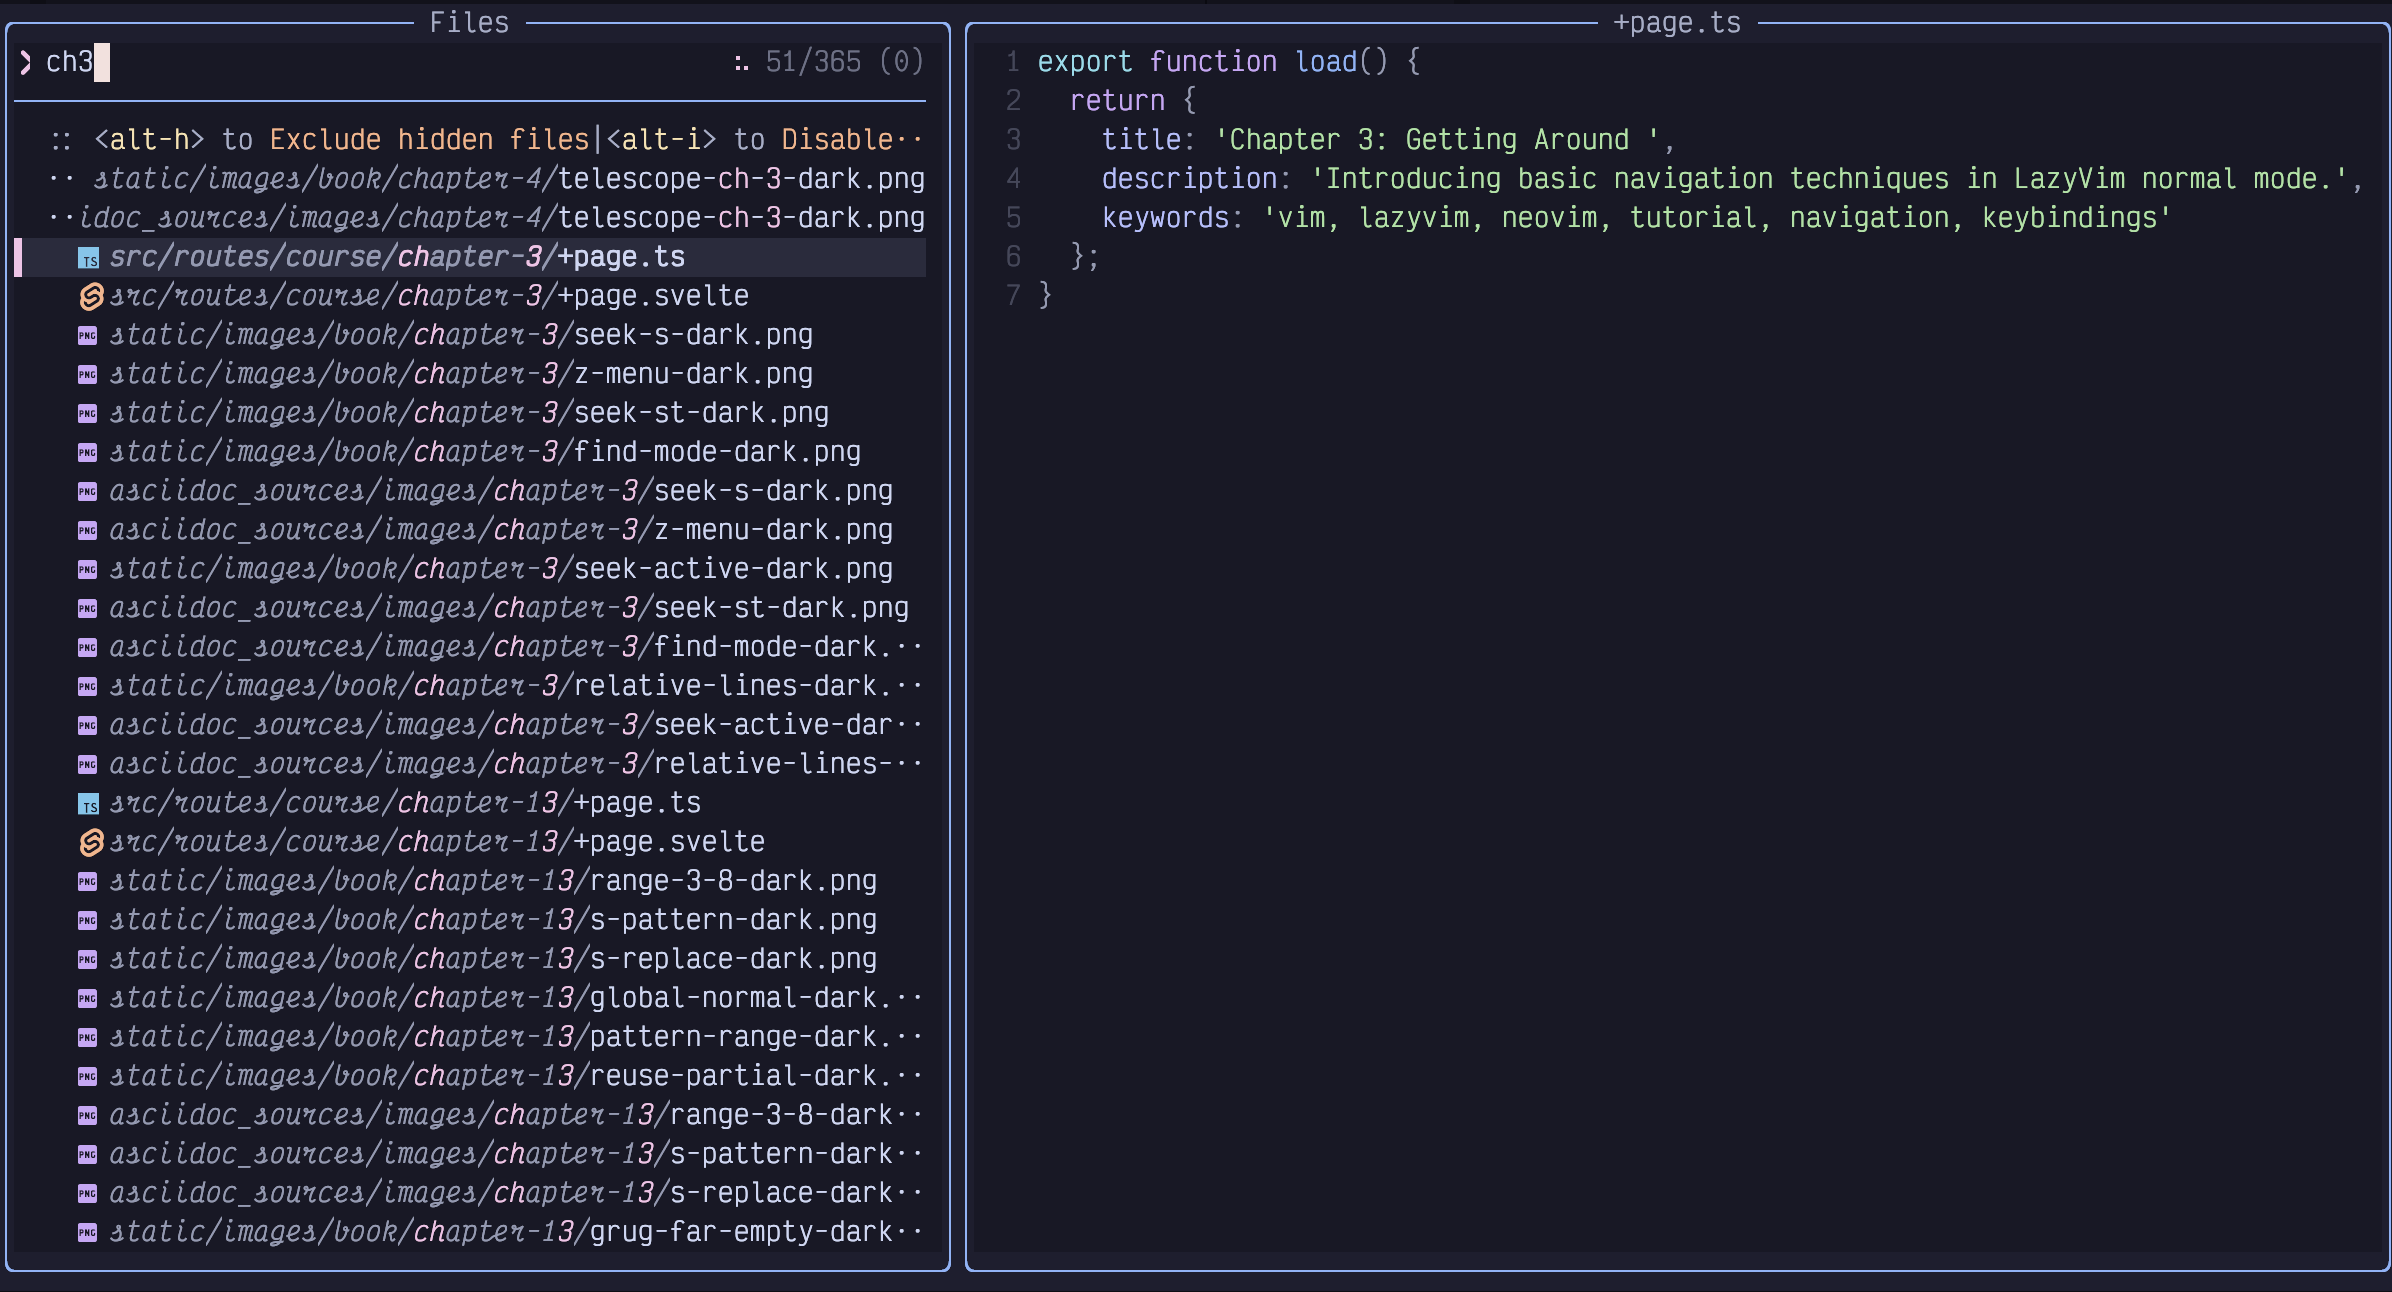Click PNG icon of static chapter-3/seek-st-dark.png

coord(88,414)
